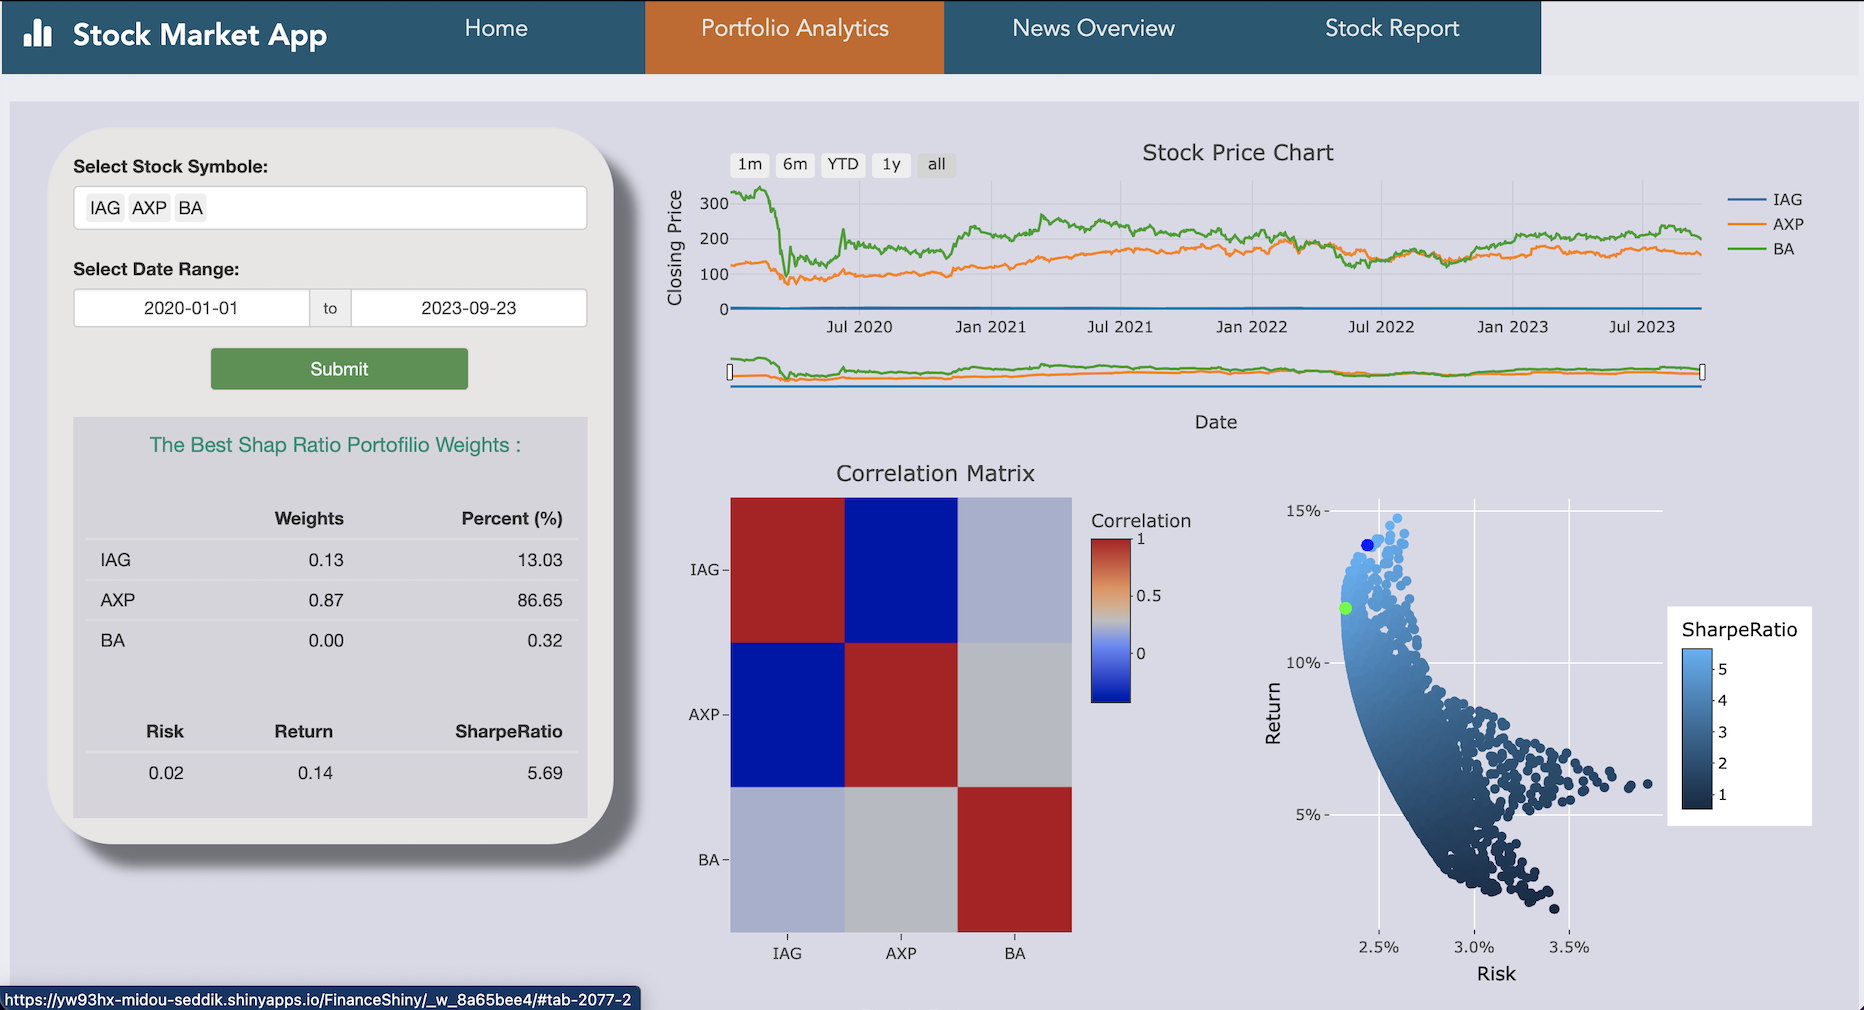Click the SharpeRatio color scale bar

point(1697,728)
